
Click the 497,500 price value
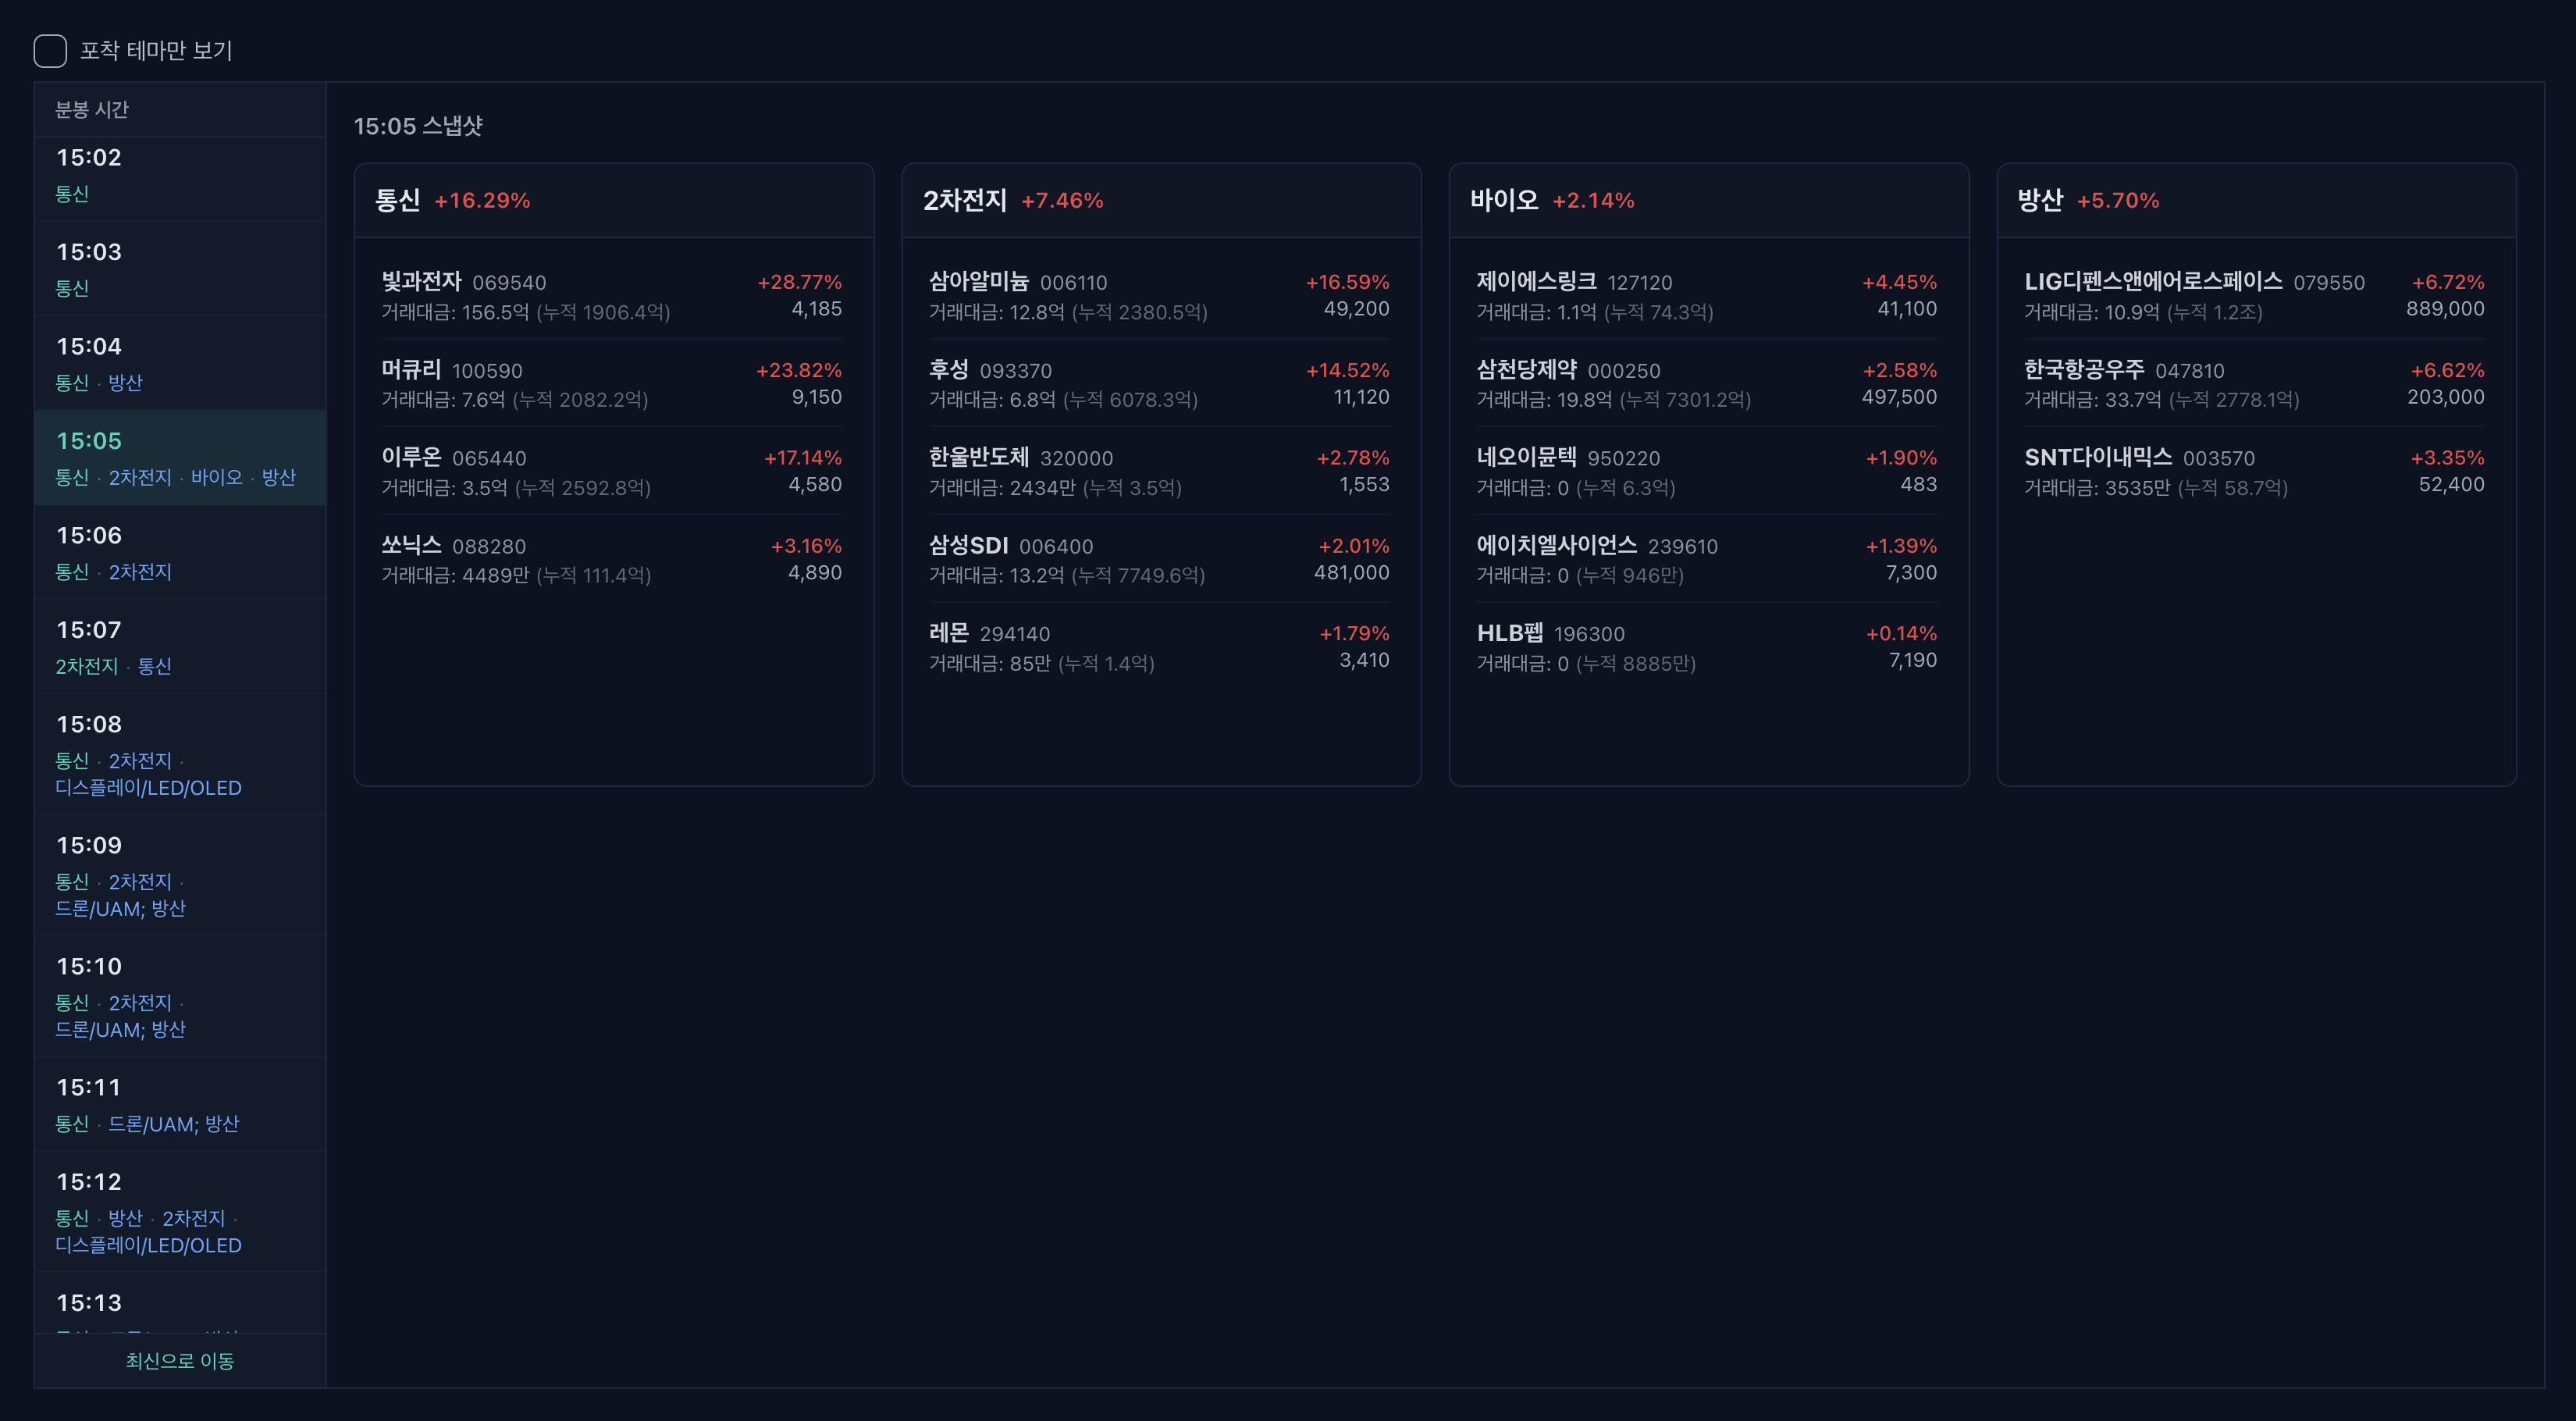[x=1899, y=397]
